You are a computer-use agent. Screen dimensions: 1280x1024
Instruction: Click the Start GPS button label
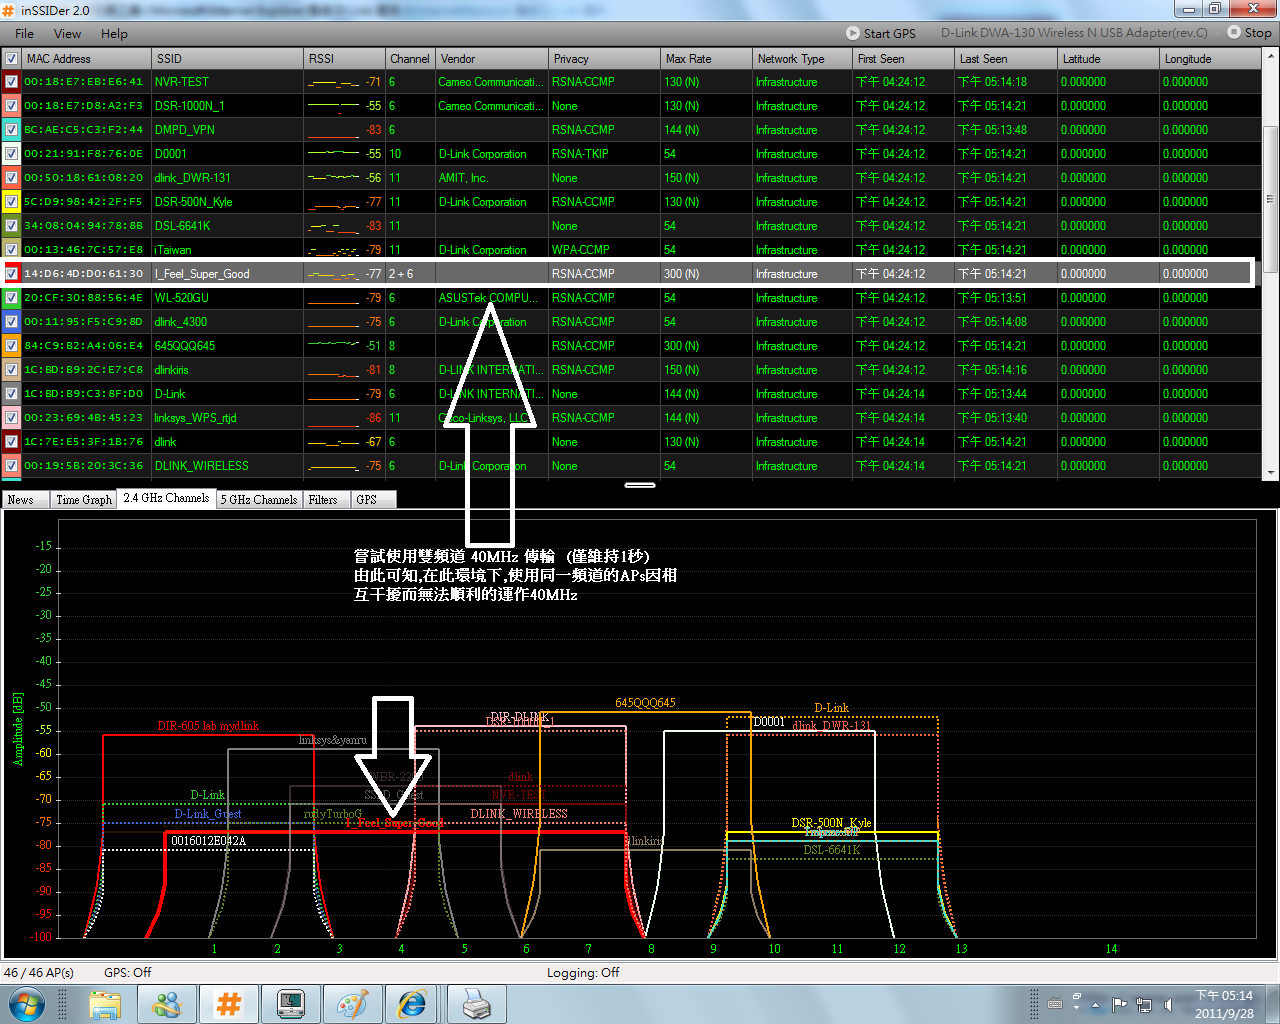pos(890,33)
